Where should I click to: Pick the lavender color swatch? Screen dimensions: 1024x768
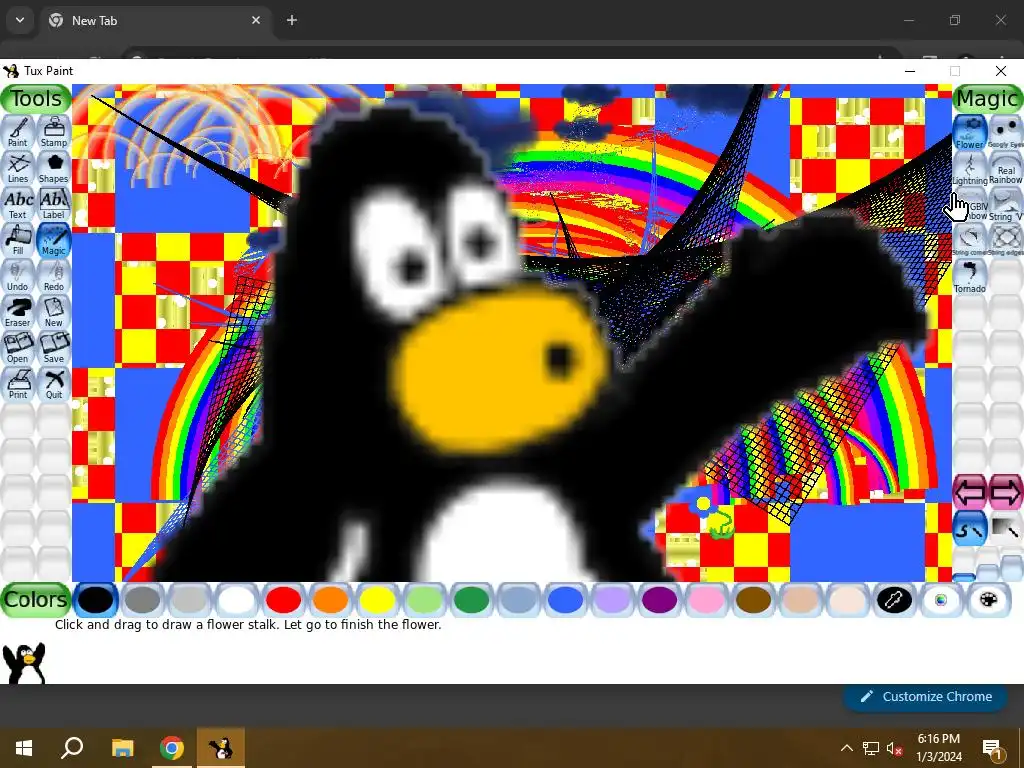click(613, 600)
